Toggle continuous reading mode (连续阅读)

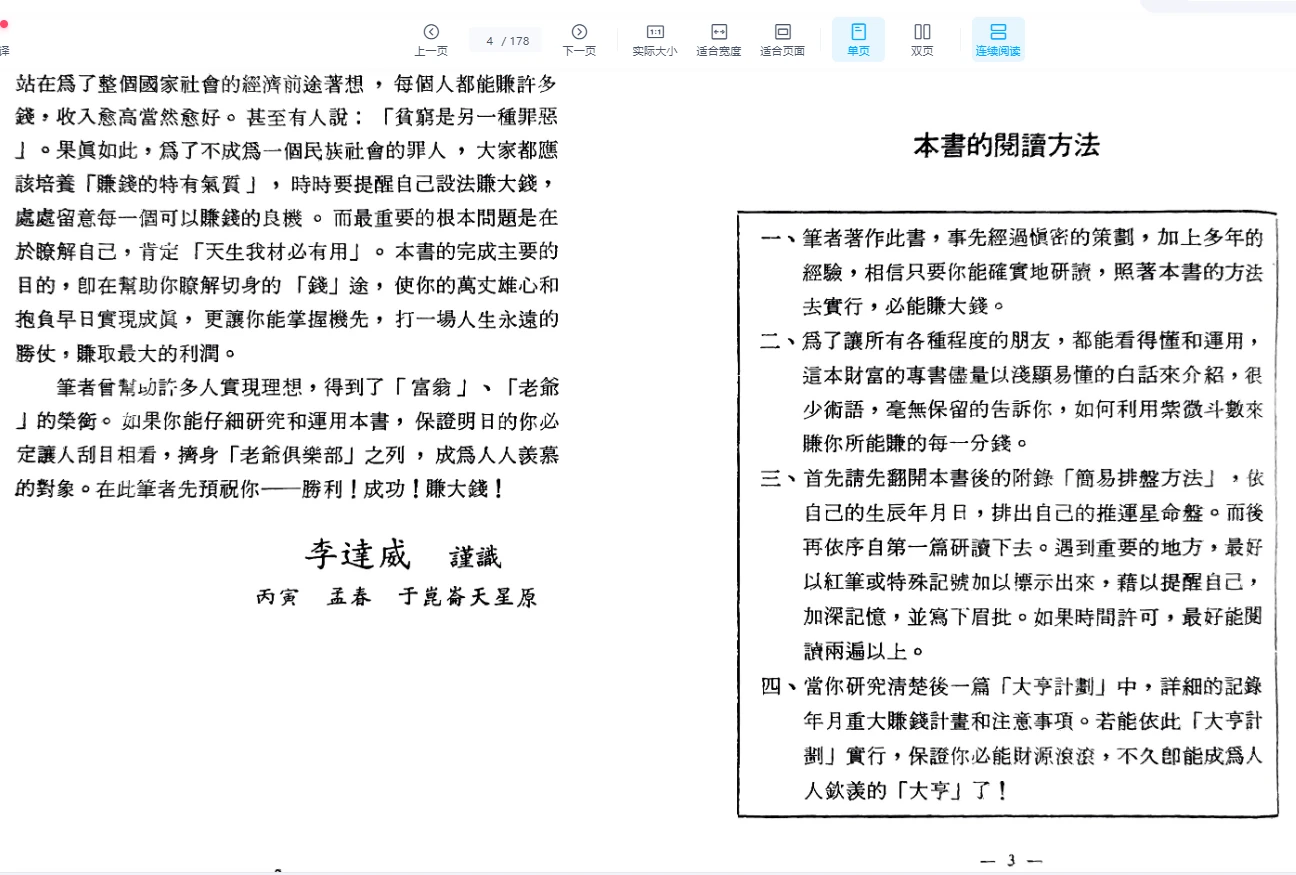pyautogui.click(x=998, y=40)
